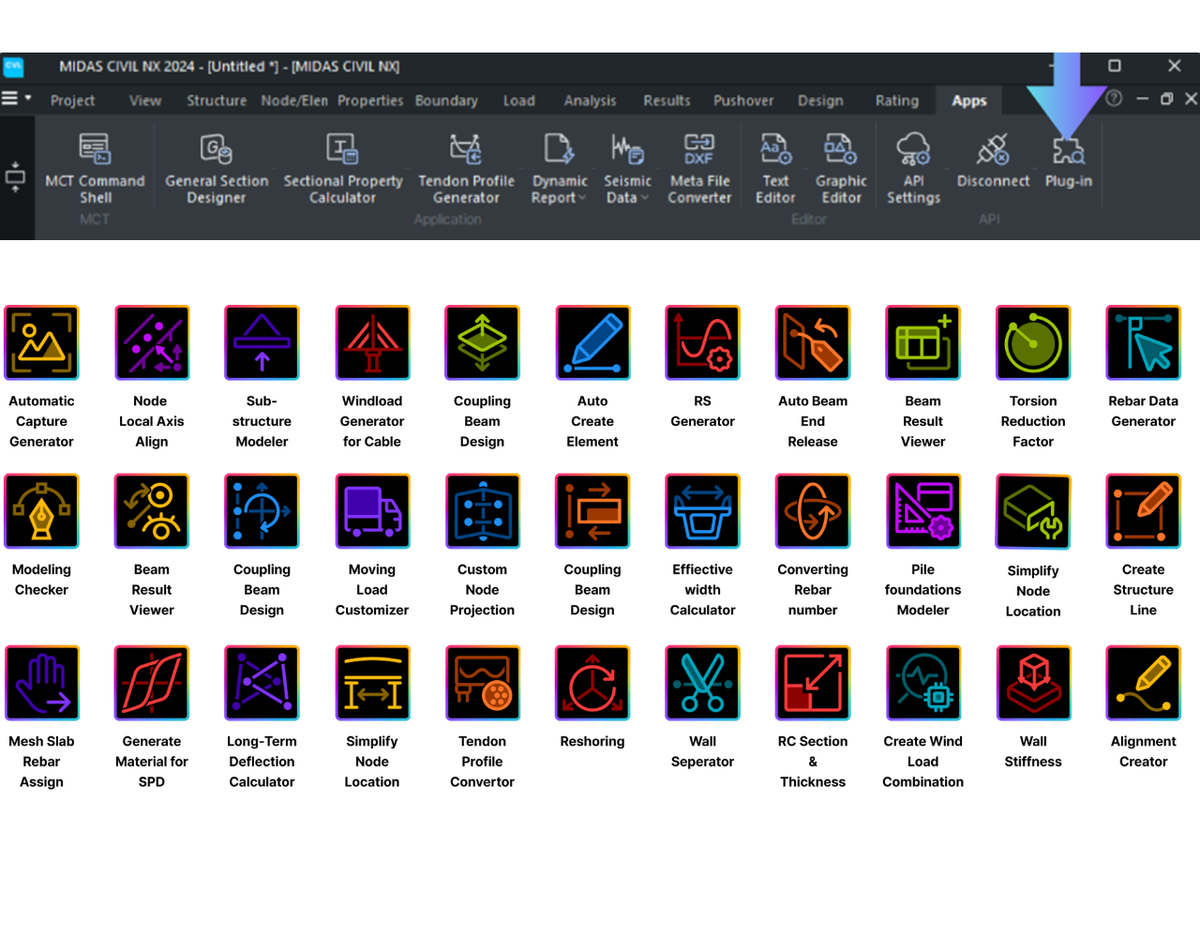Open the Pile foundations Modeler plug-in

pyautogui.click(x=923, y=511)
